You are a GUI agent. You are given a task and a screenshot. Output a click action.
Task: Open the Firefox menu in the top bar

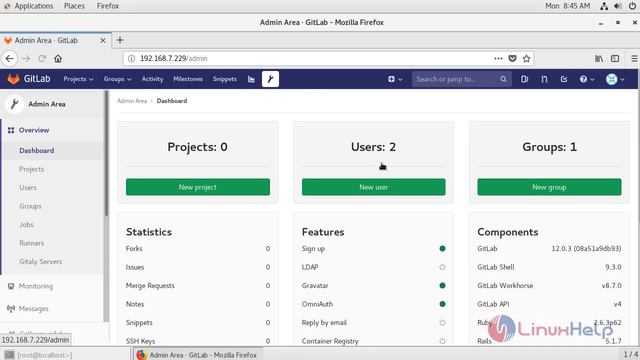point(108,6)
